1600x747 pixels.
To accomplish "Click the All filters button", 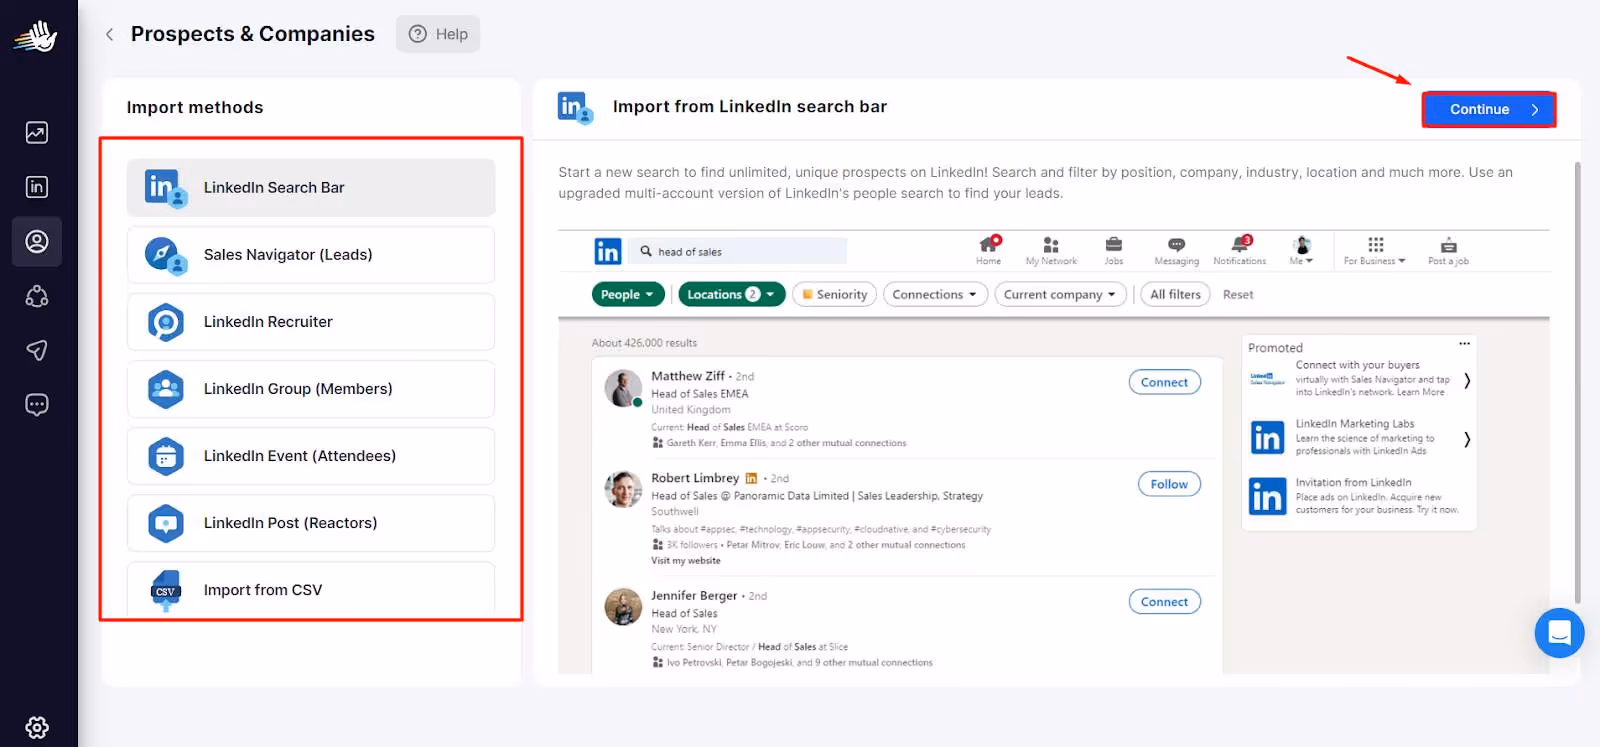I will pyautogui.click(x=1175, y=294).
